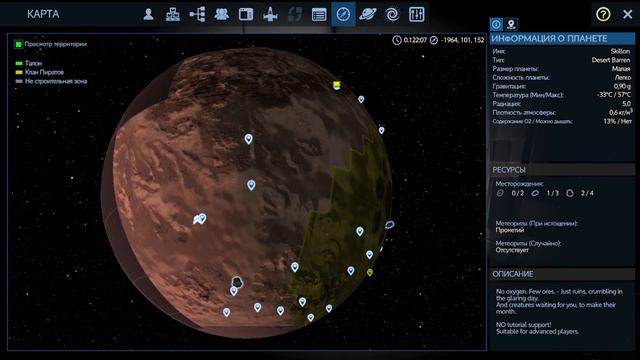This screenshot has height=360, width=640.
Task: Click the difficulty value Легко
Action: pos(623,78)
